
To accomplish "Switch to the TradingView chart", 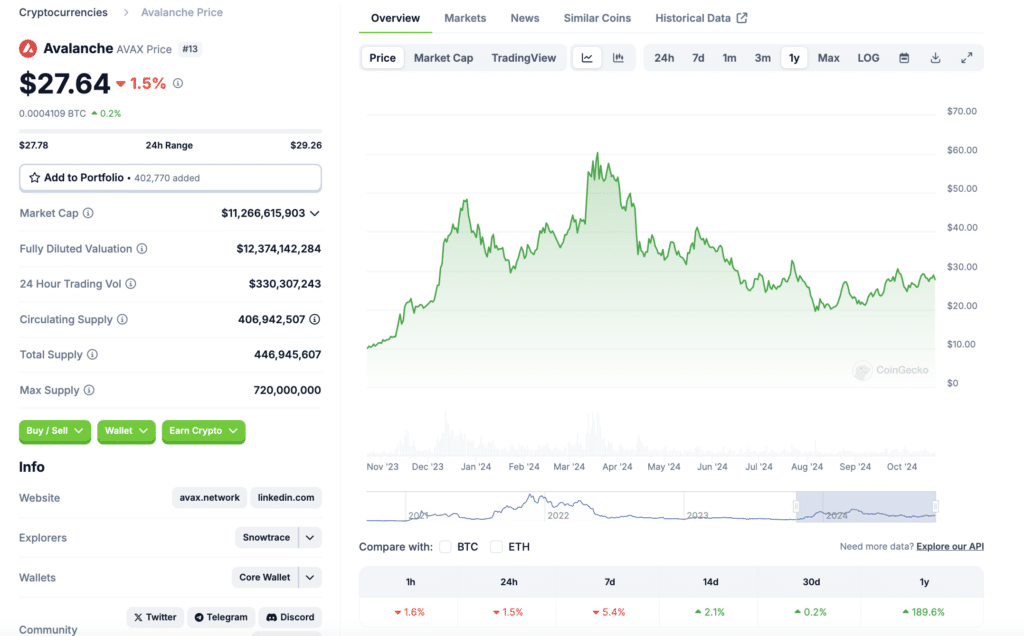I will pos(524,58).
